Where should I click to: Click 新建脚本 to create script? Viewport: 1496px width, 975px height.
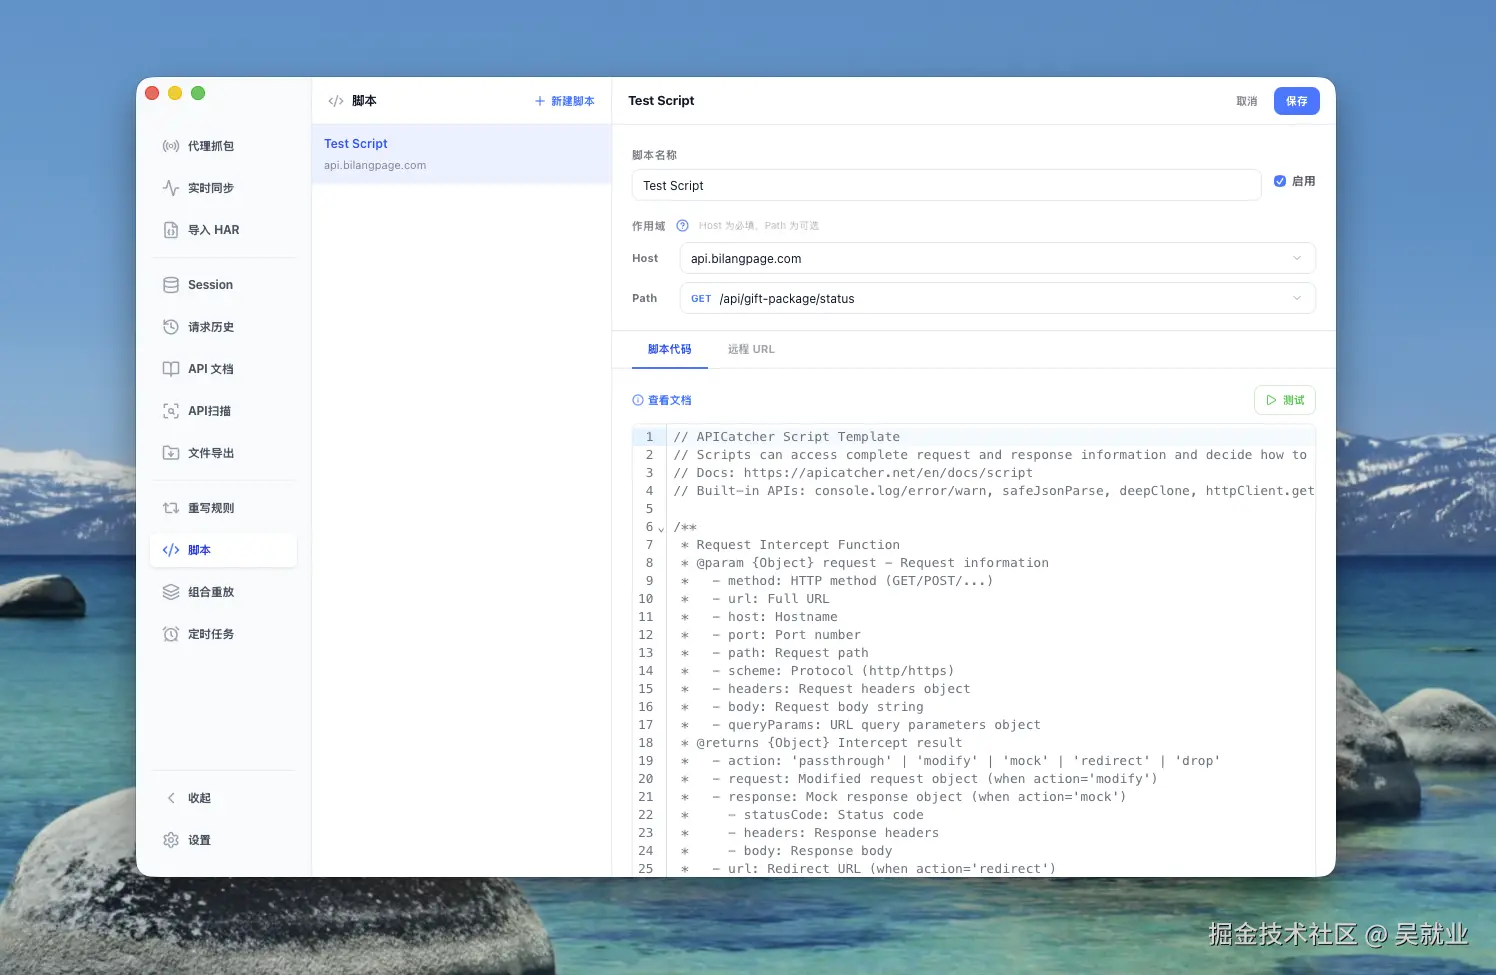pyautogui.click(x=573, y=101)
